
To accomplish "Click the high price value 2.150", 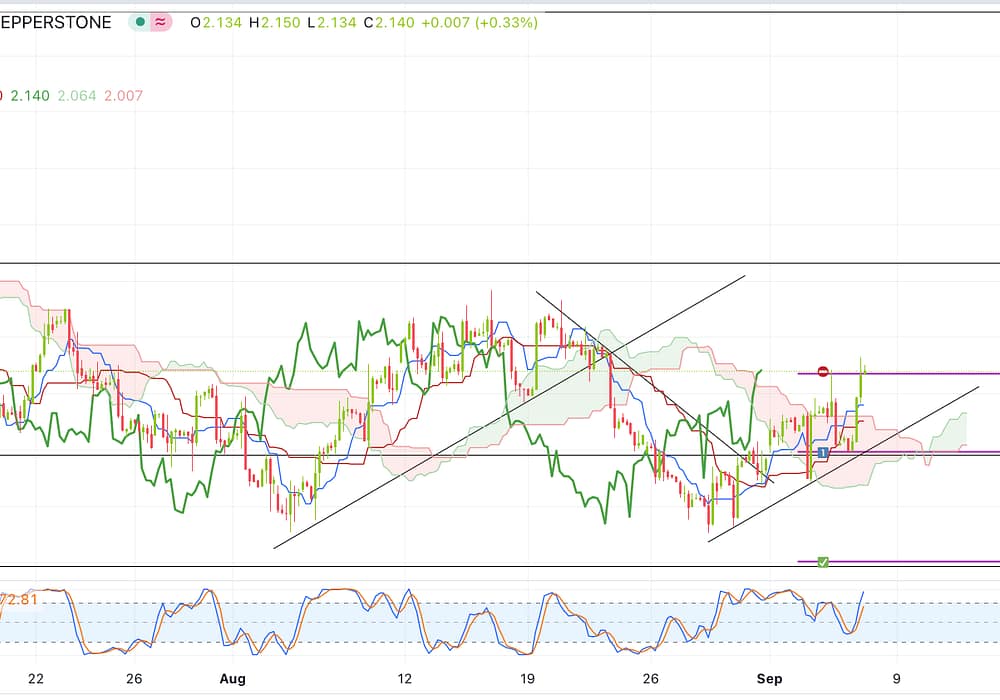I will coord(280,22).
